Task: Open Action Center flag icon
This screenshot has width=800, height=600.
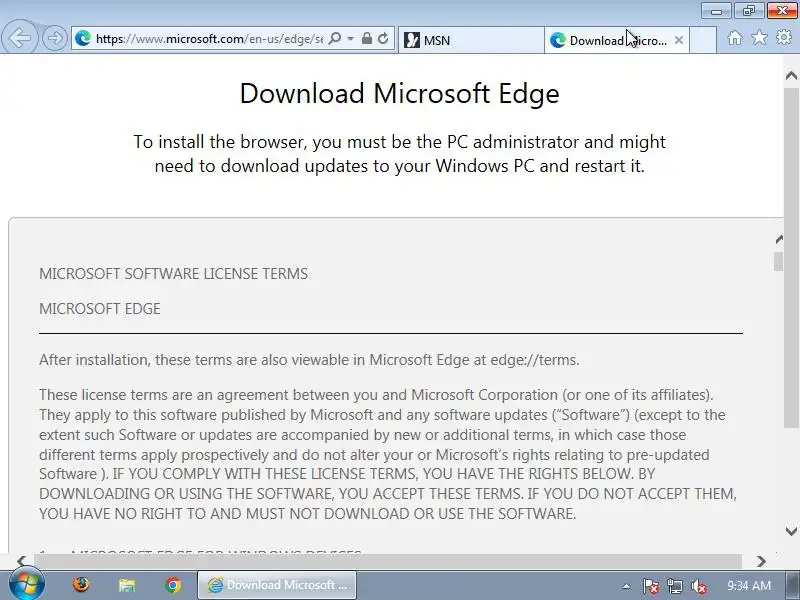Action: [x=650, y=586]
